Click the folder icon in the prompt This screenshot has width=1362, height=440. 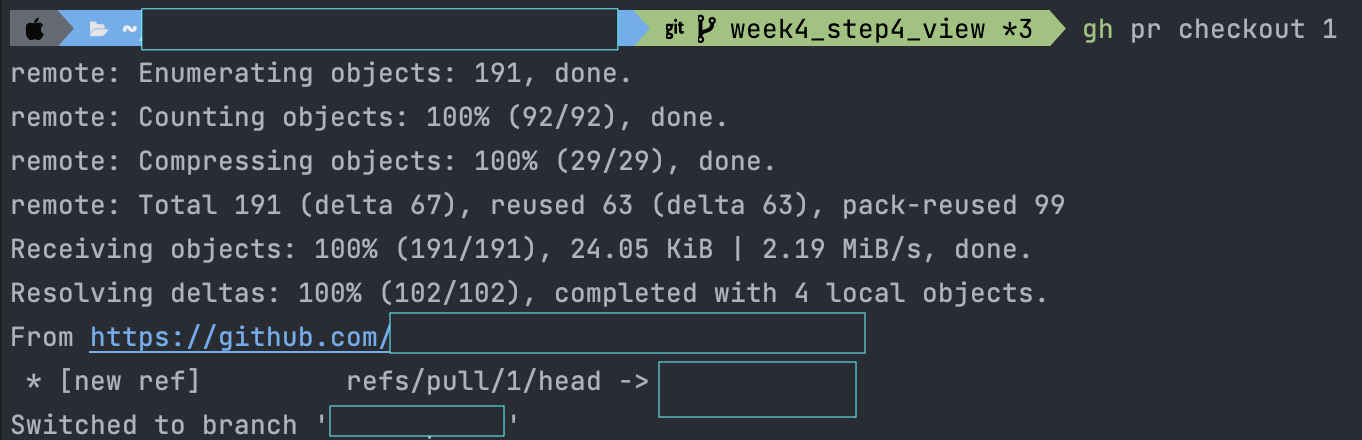pyautogui.click(x=98, y=29)
